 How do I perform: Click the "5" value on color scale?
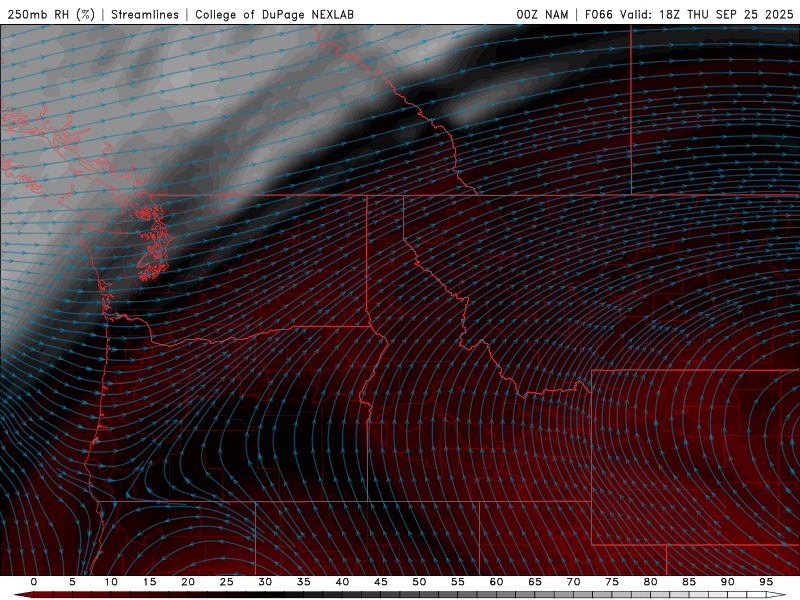pyautogui.click(x=72, y=582)
